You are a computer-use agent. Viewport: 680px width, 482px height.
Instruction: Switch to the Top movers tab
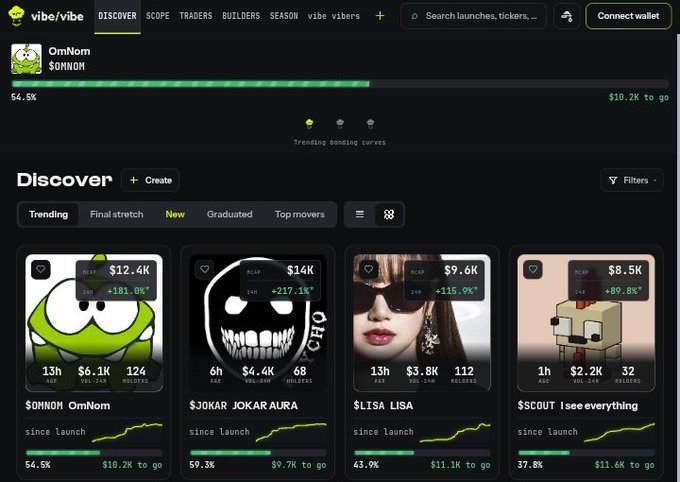pos(300,214)
